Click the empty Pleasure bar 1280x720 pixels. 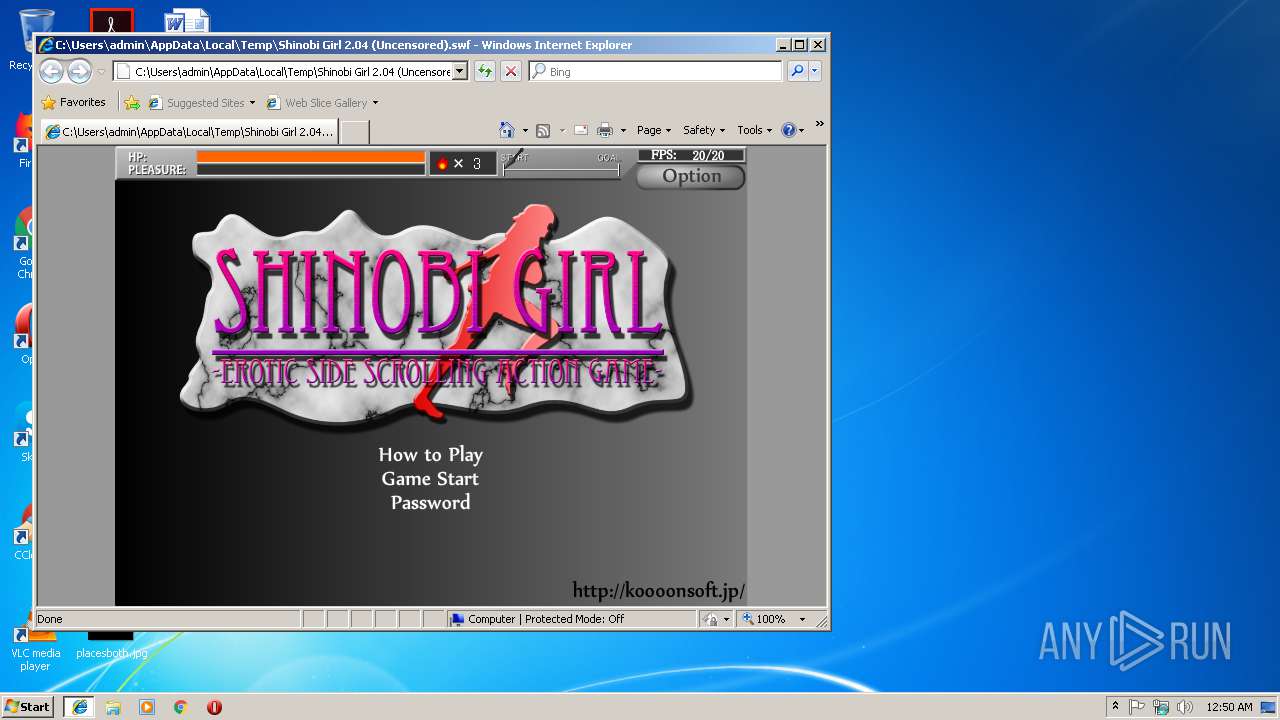(x=311, y=170)
